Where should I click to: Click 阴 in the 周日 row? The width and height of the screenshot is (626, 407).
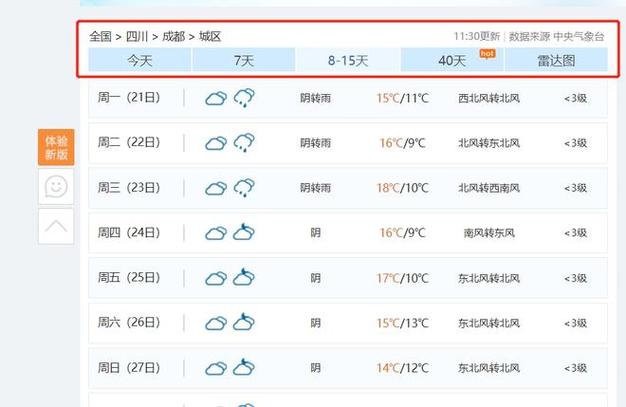pos(315,368)
